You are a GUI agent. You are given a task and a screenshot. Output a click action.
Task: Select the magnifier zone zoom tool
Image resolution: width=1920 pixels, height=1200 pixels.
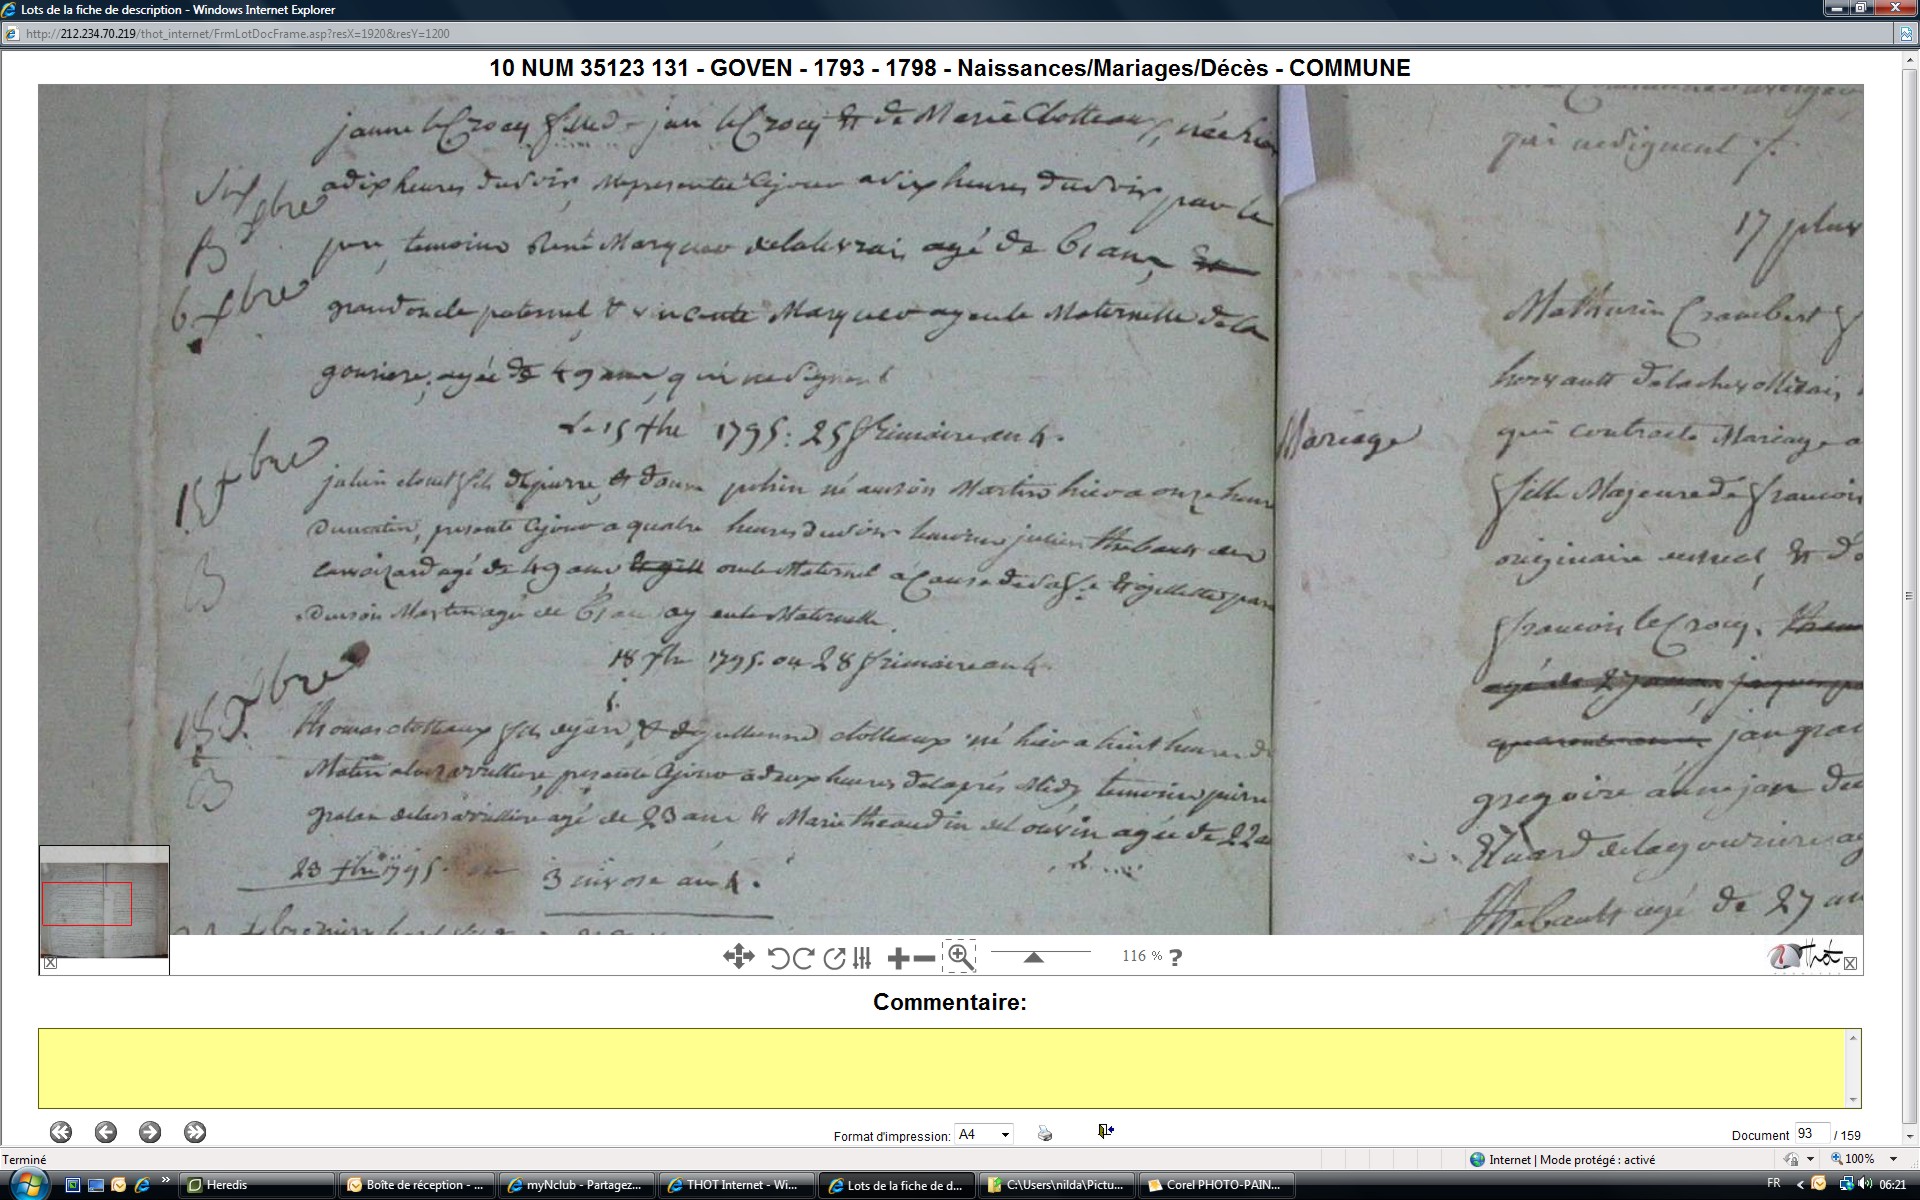pyautogui.click(x=960, y=957)
